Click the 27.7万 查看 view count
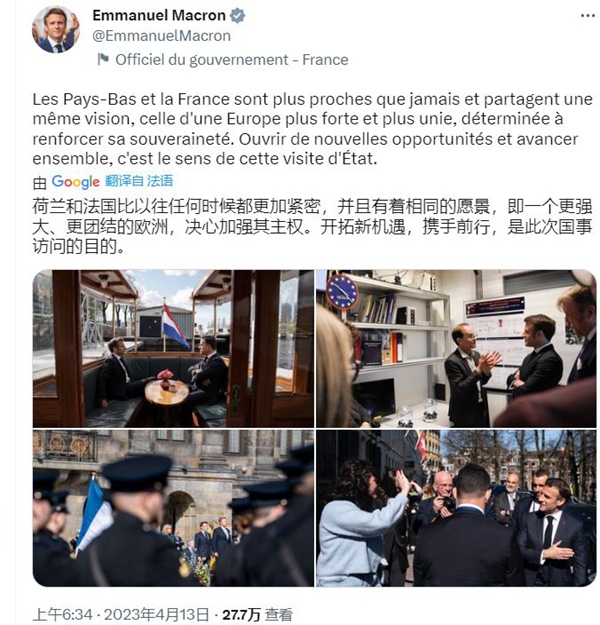Image resolution: width=600 pixels, height=625 pixels. 257,614
